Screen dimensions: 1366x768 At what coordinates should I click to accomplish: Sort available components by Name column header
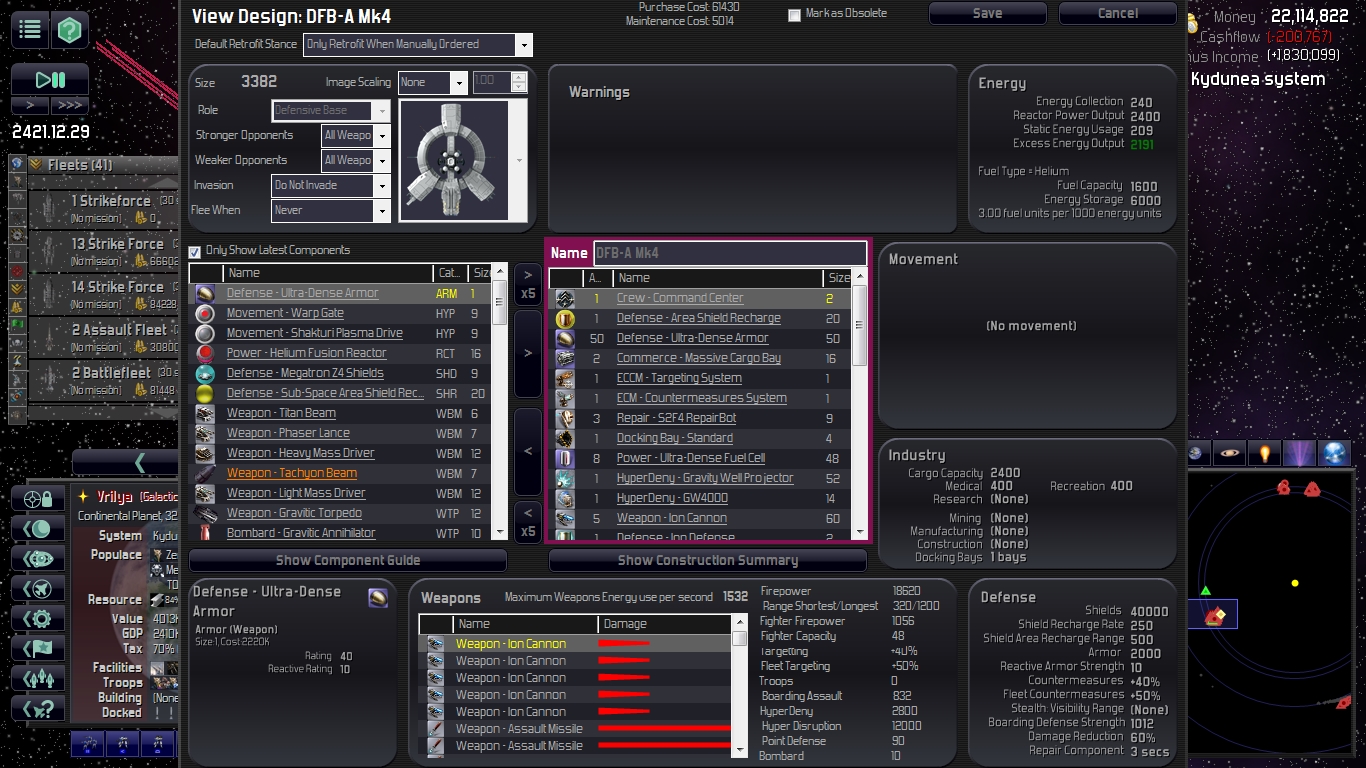[326, 273]
